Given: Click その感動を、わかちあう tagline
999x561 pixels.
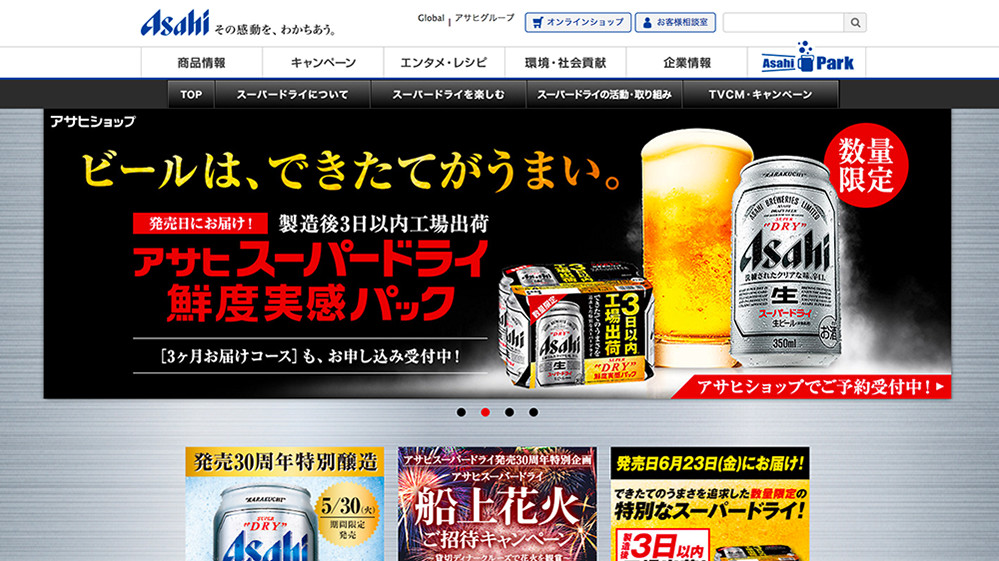Looking at the screenshot, I should (x=275, y=29).
